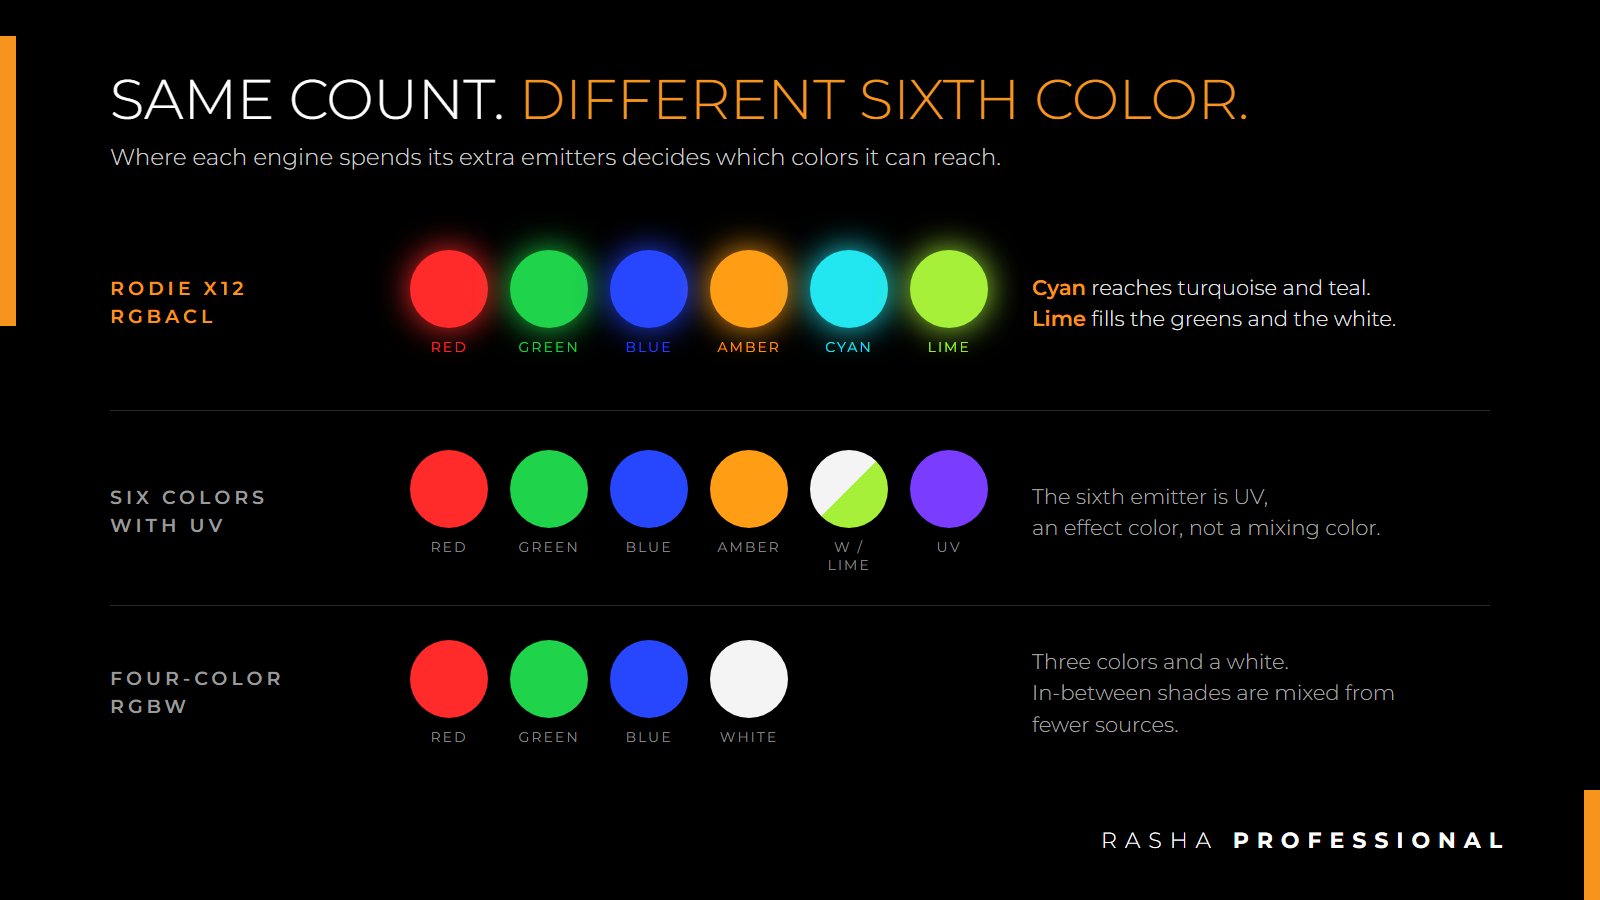This screenshot has height=900, width=1600.
Task: Select the "RODIE X12 RGBACL" row heading
Action: pos(178,302)
